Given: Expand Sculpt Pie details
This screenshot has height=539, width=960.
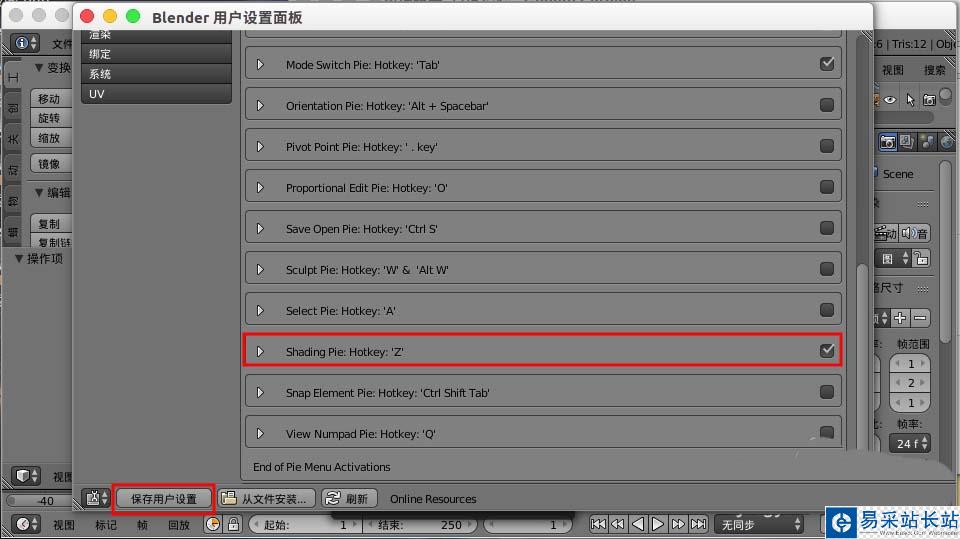Looking at the screenshot, I should pyautogui.click(x=260, y=270).
